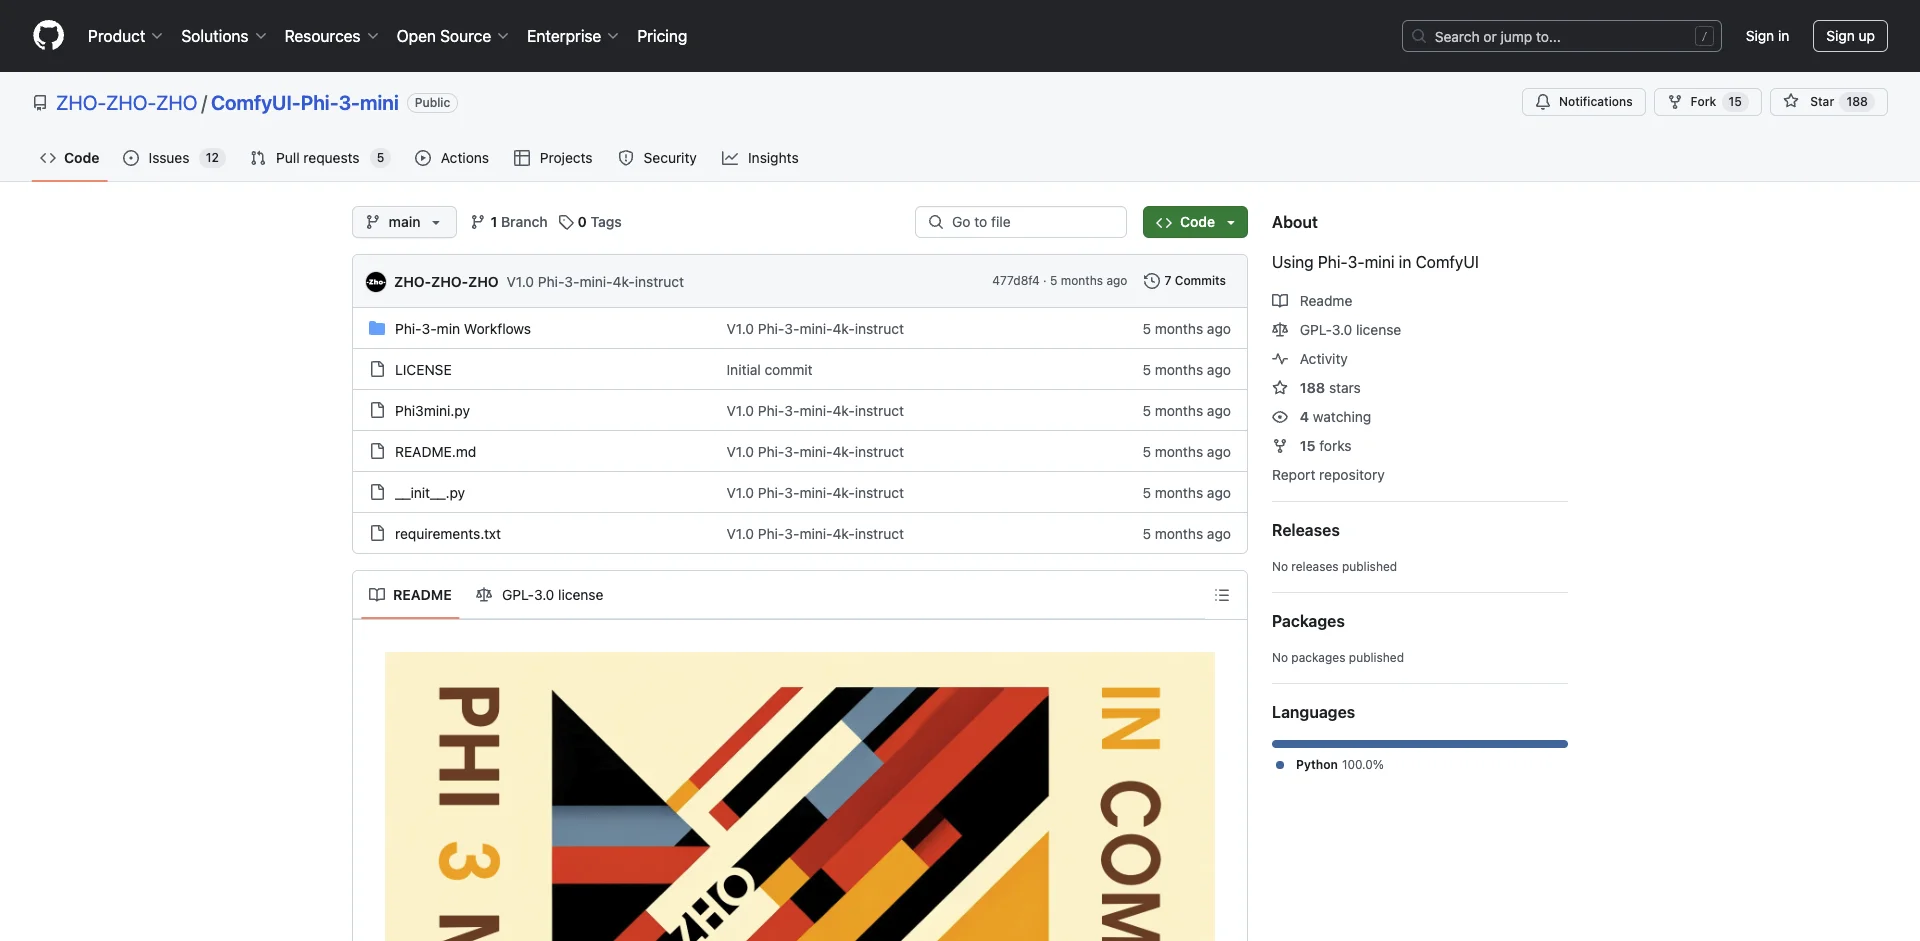Fork the repository
This screenshot has height=941, width=1920.
click(1707, 102)
